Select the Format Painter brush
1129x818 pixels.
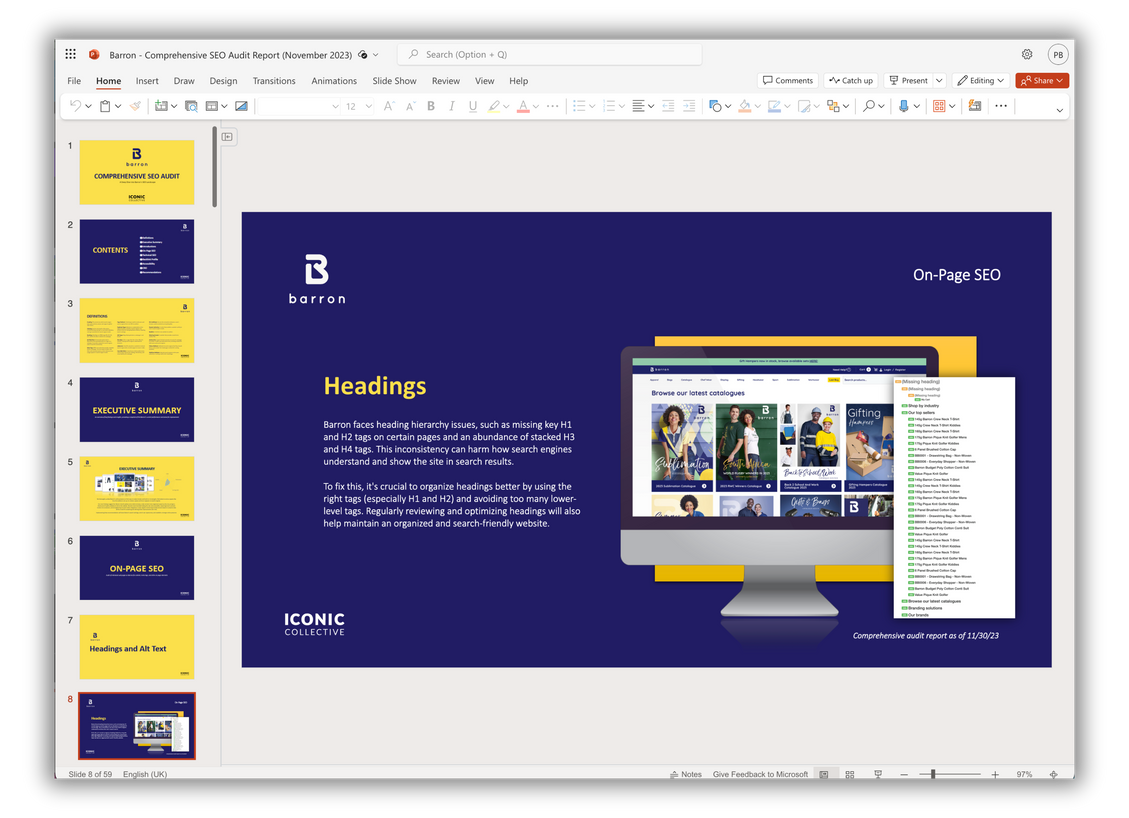(x=135, y=106)
